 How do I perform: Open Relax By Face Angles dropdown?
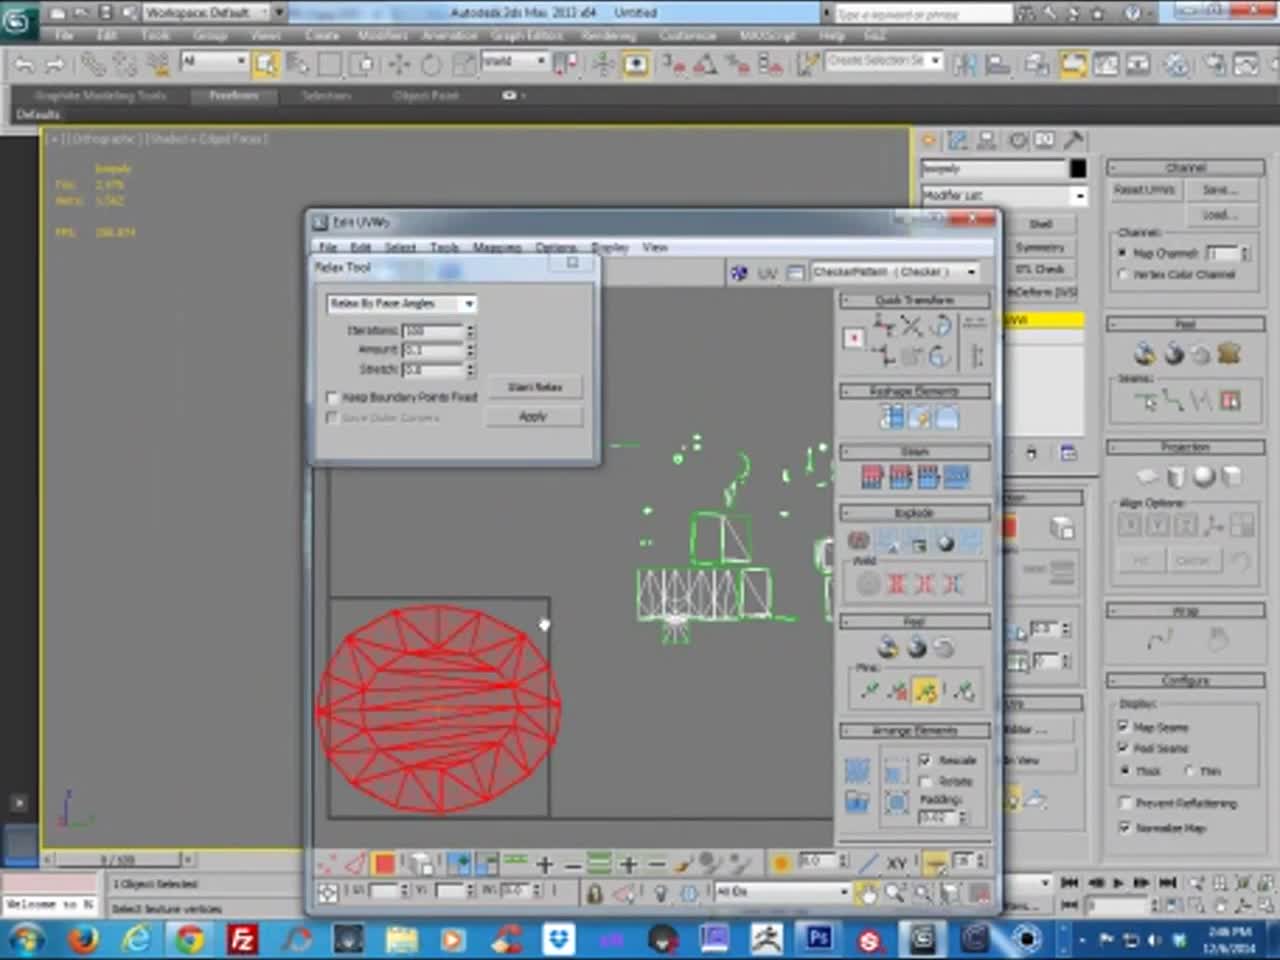pyautogui.click(x=402, y=303)
